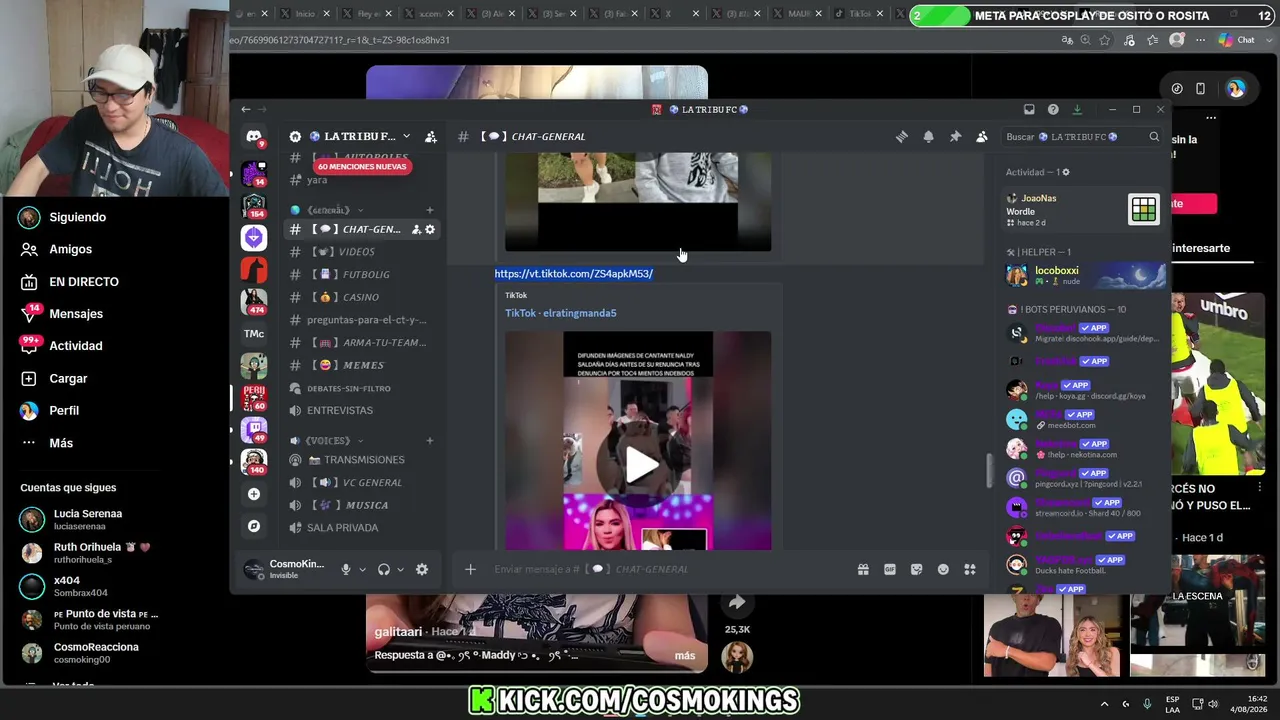Screen dimensions: 1280x720
Task: Open Discord's discover servers compass icon
Action: pyautogui.click(x=254, y=526)
